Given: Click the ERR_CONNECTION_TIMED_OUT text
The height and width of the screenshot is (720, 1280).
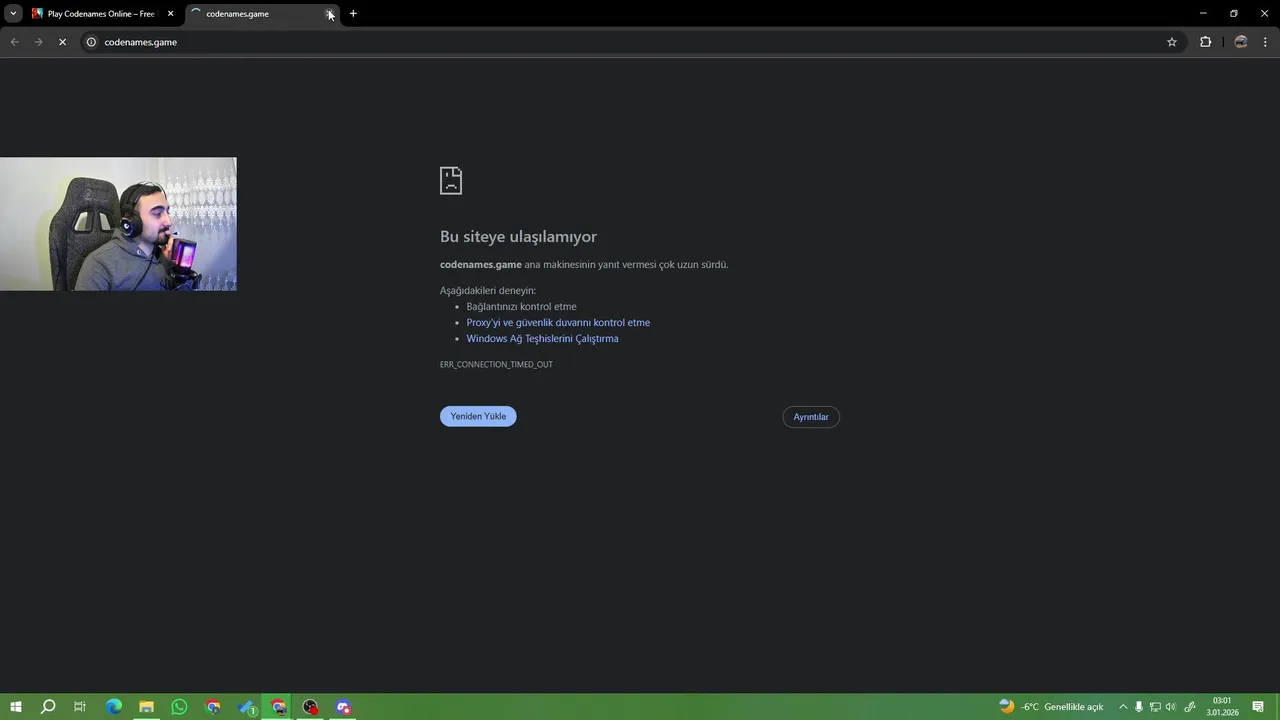Looking at the screenshot, I should coord(496,365).
